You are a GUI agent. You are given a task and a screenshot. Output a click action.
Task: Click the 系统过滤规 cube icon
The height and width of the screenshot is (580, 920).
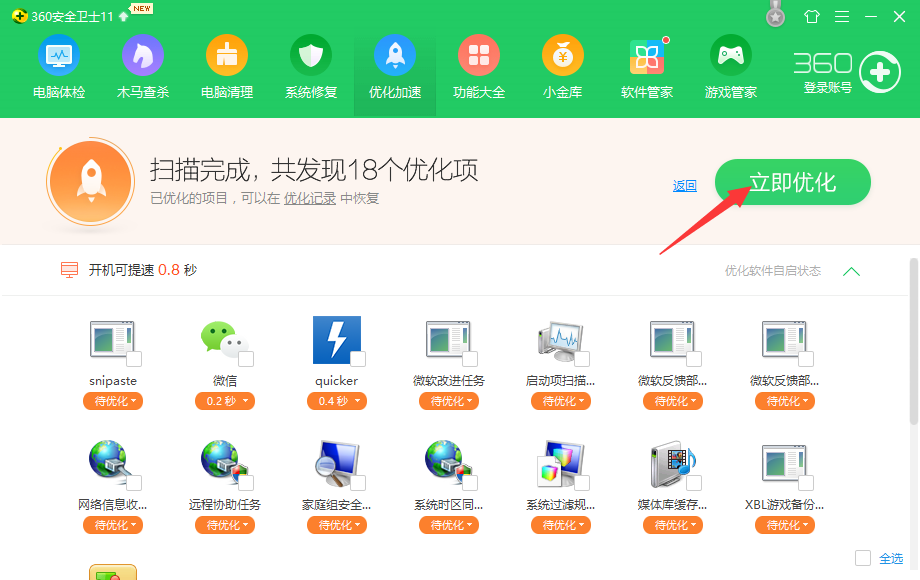point(560,463)
